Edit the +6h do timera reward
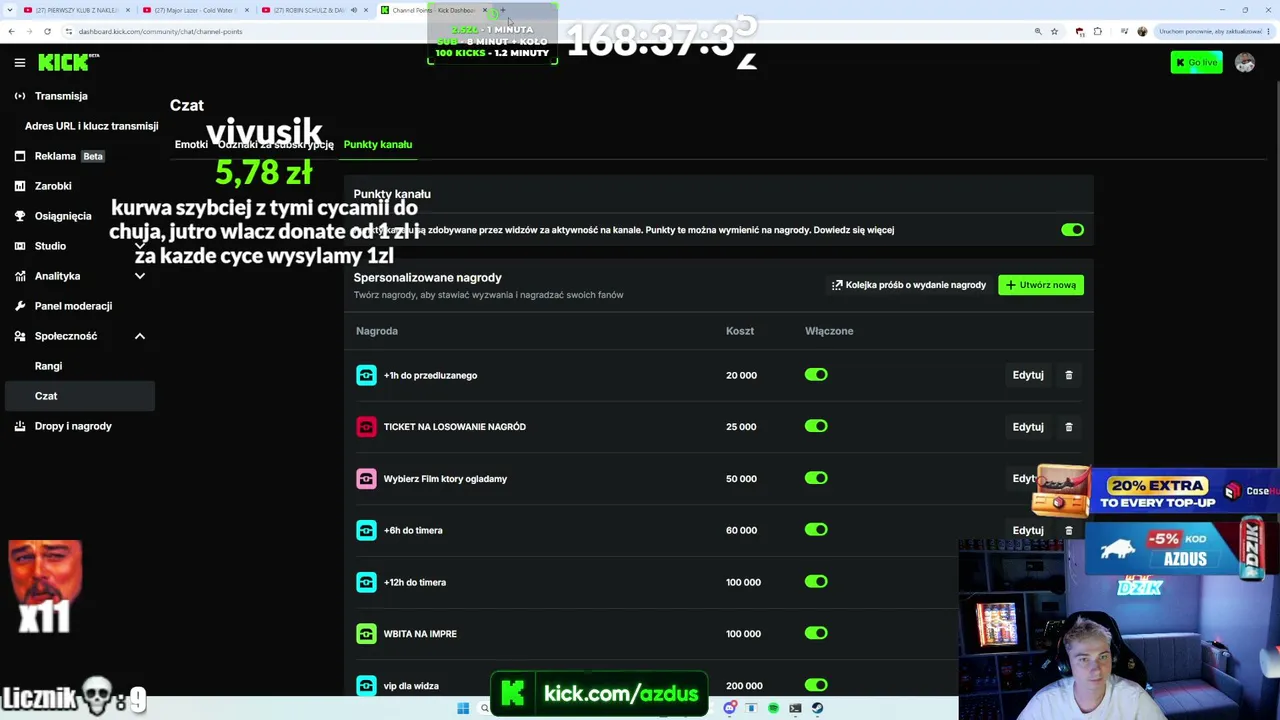Screen dimensions: 1280x720 point(1028,530)
